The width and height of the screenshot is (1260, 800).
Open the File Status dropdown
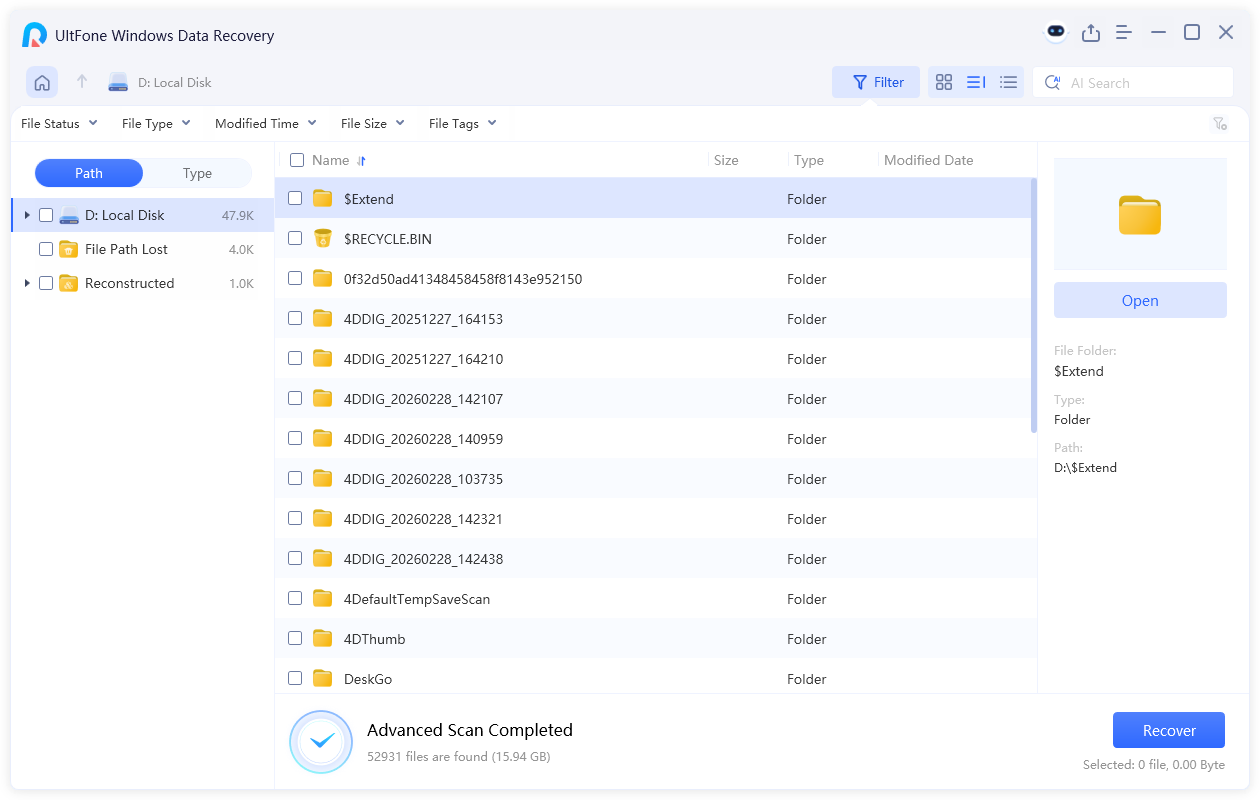[x=59, y=124]
